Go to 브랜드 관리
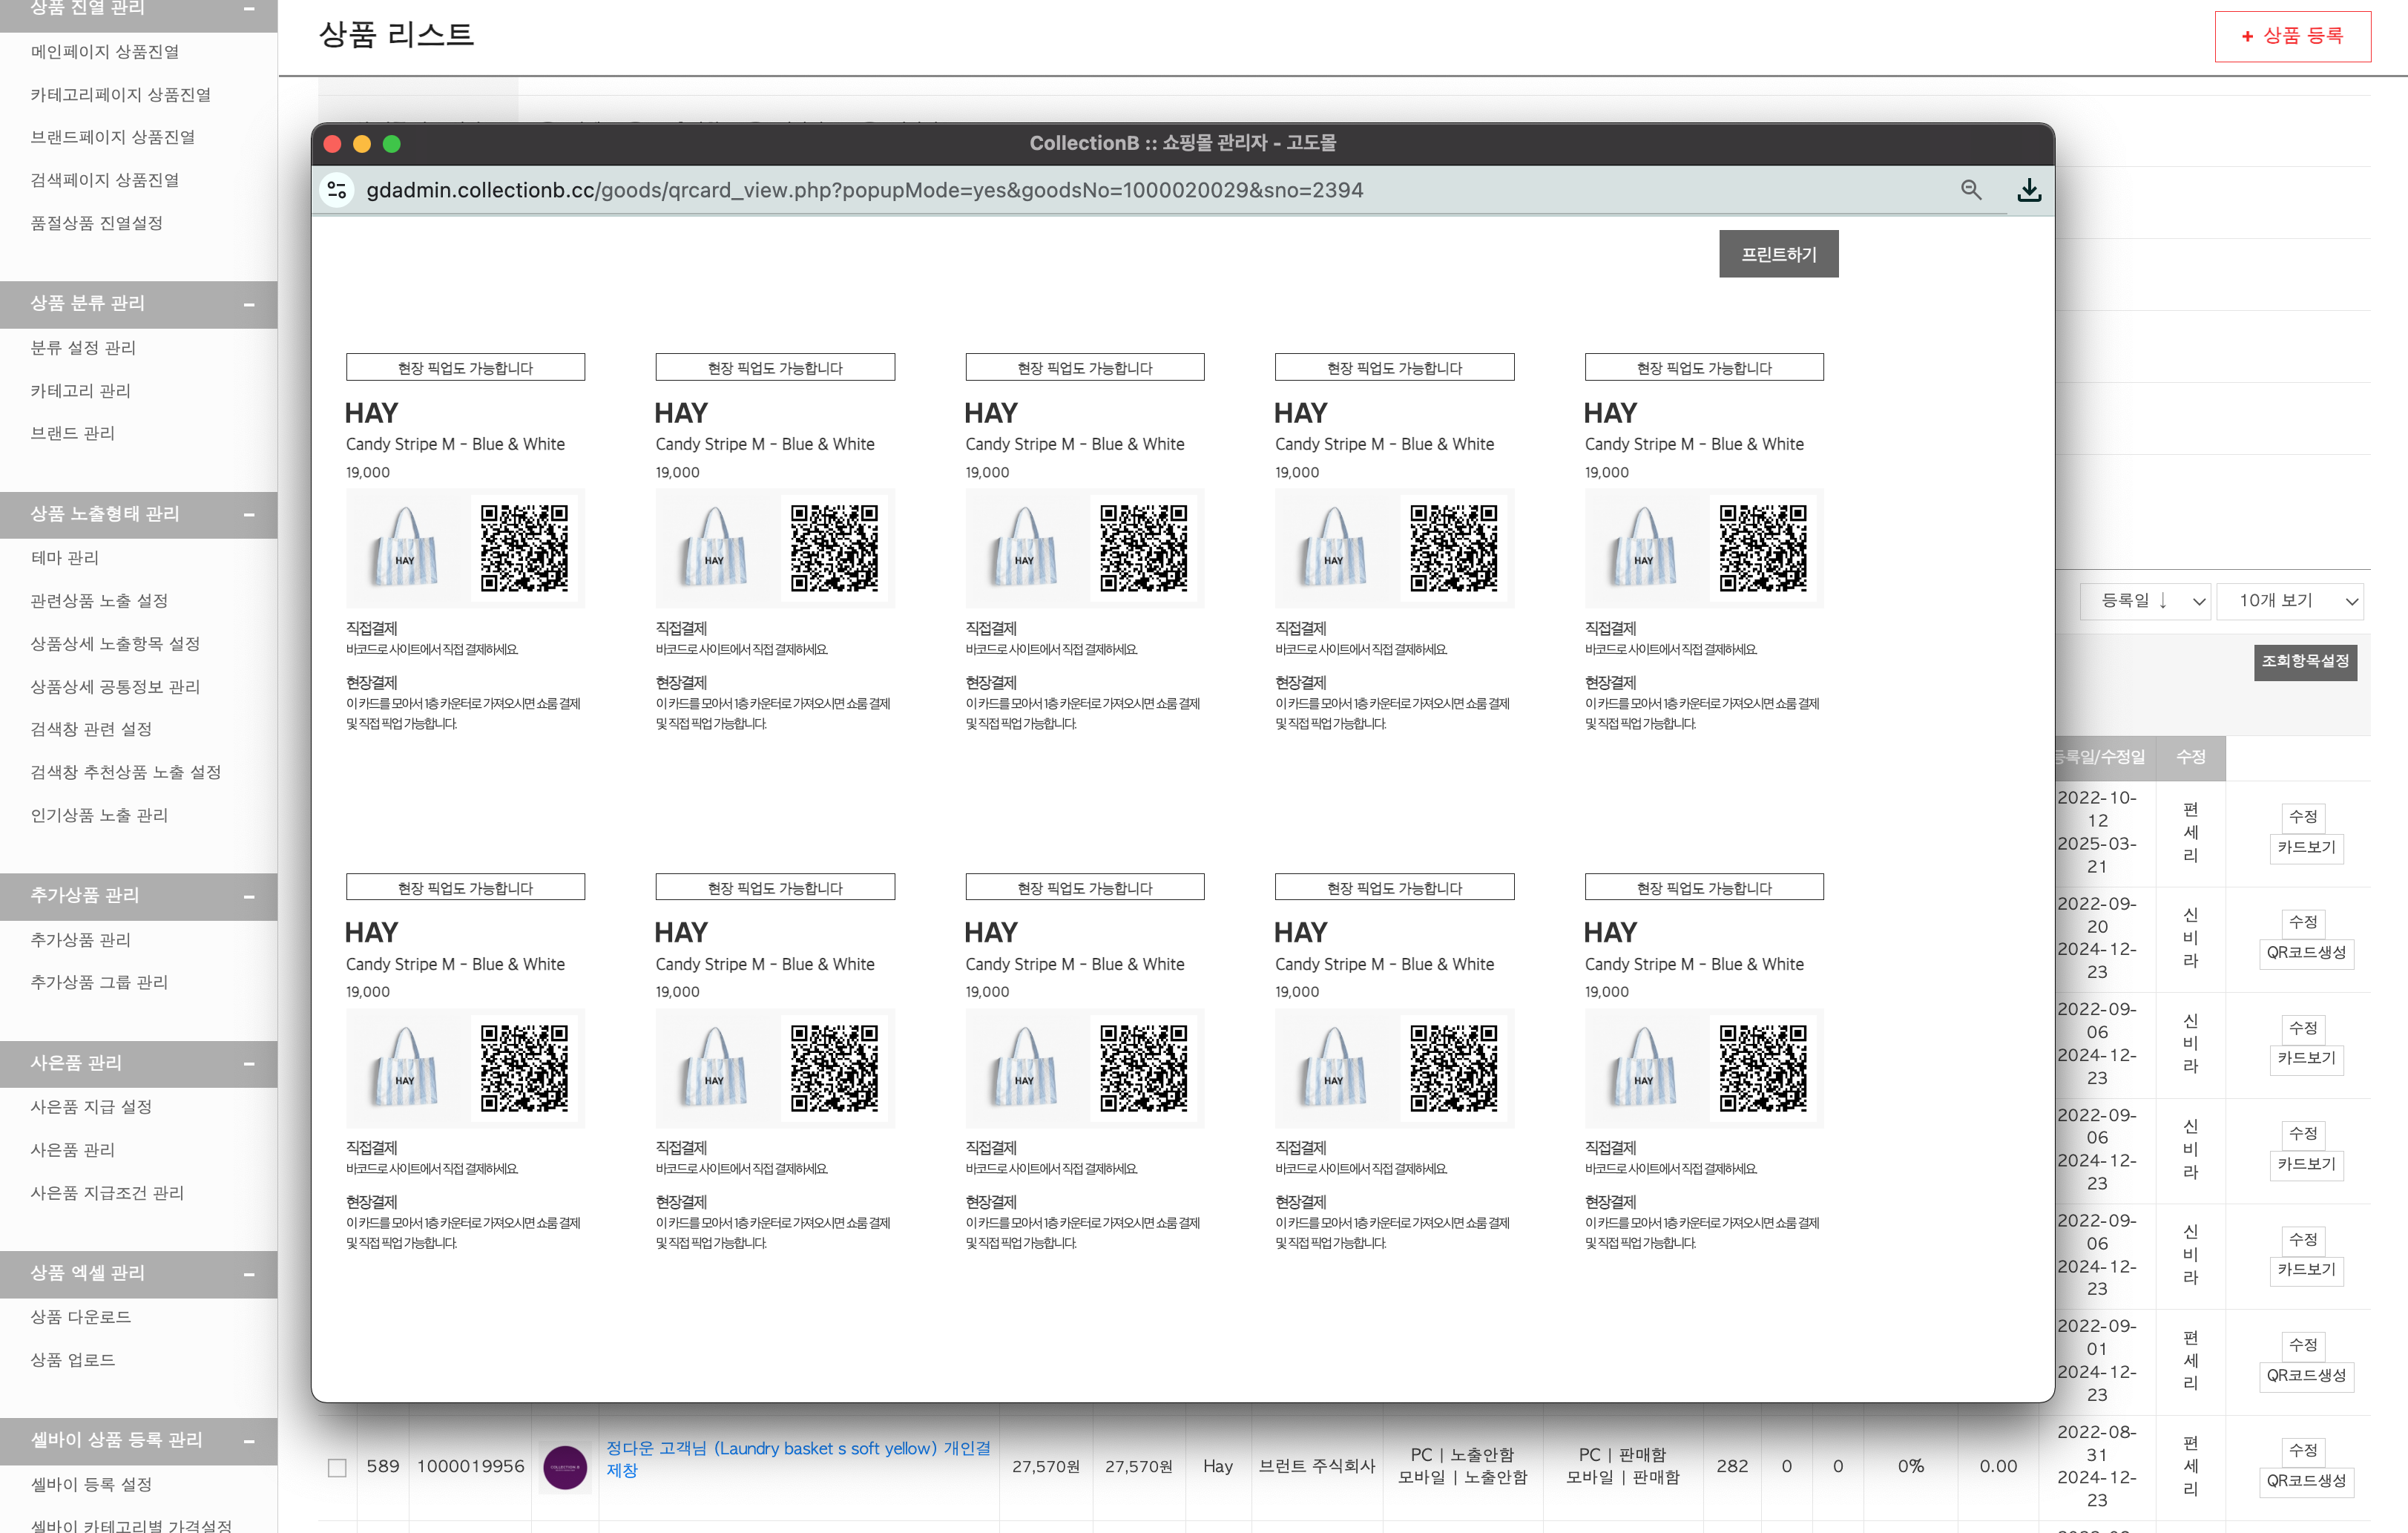Screen dimensions: 2408x1533 point(73,433)
